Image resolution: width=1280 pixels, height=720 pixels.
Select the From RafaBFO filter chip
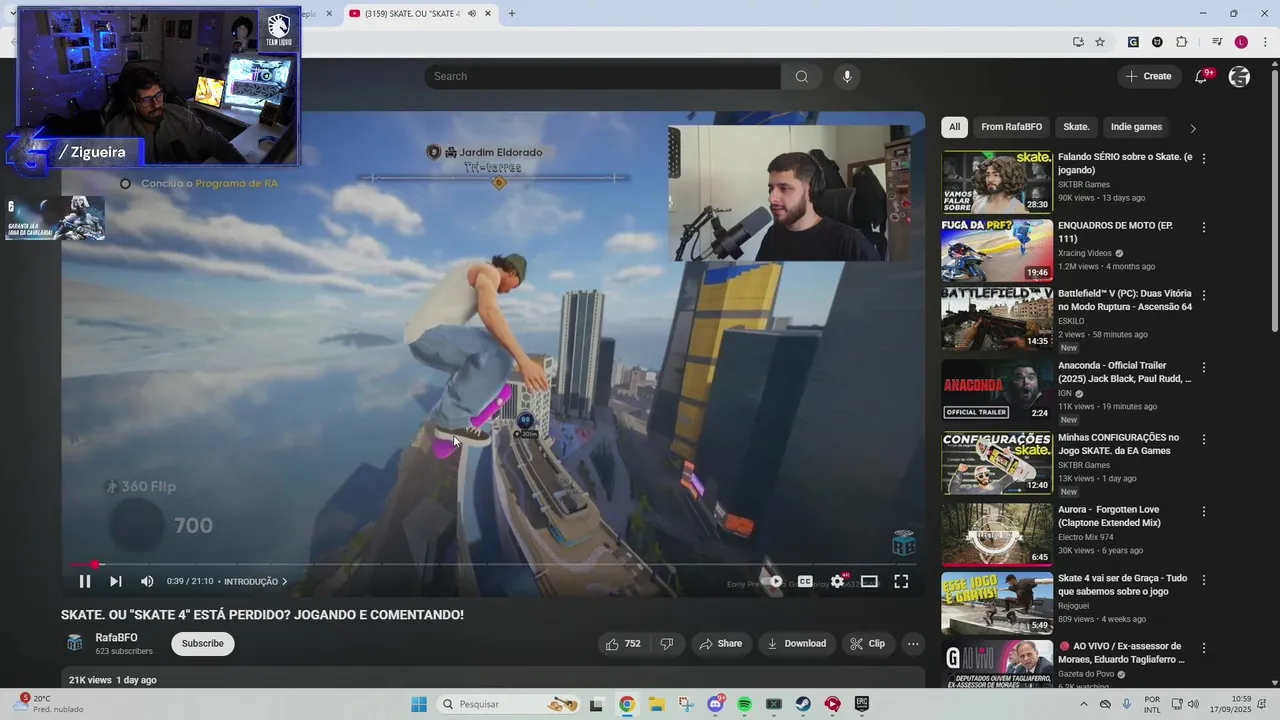(x=1012, y=127)
